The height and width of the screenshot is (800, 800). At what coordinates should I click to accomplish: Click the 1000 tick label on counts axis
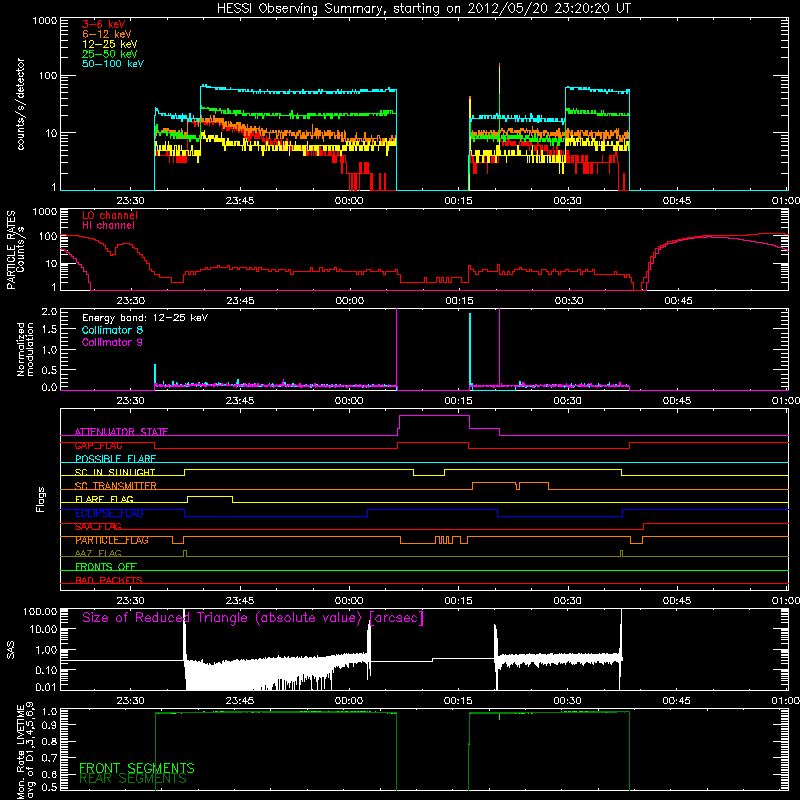tap(44, 21)
